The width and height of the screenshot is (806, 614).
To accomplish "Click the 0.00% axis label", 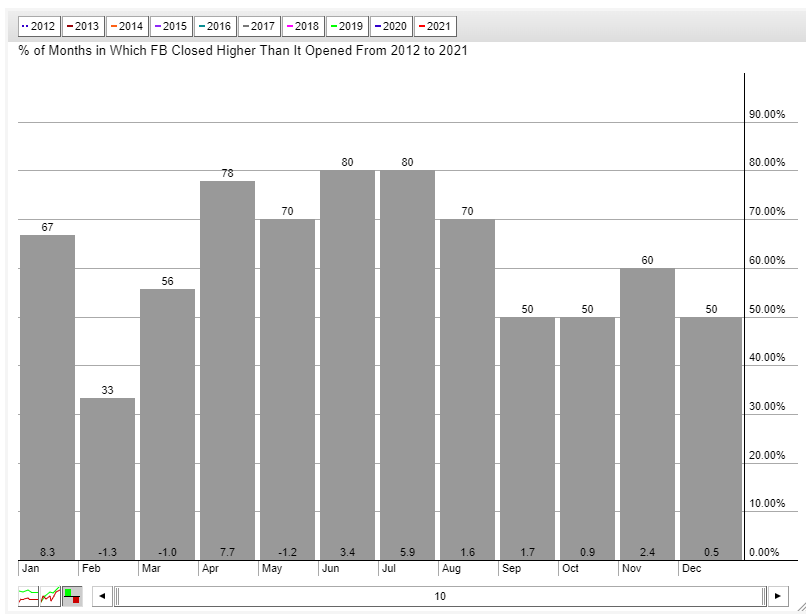I will pyautogui.click(x=764, y=552).
